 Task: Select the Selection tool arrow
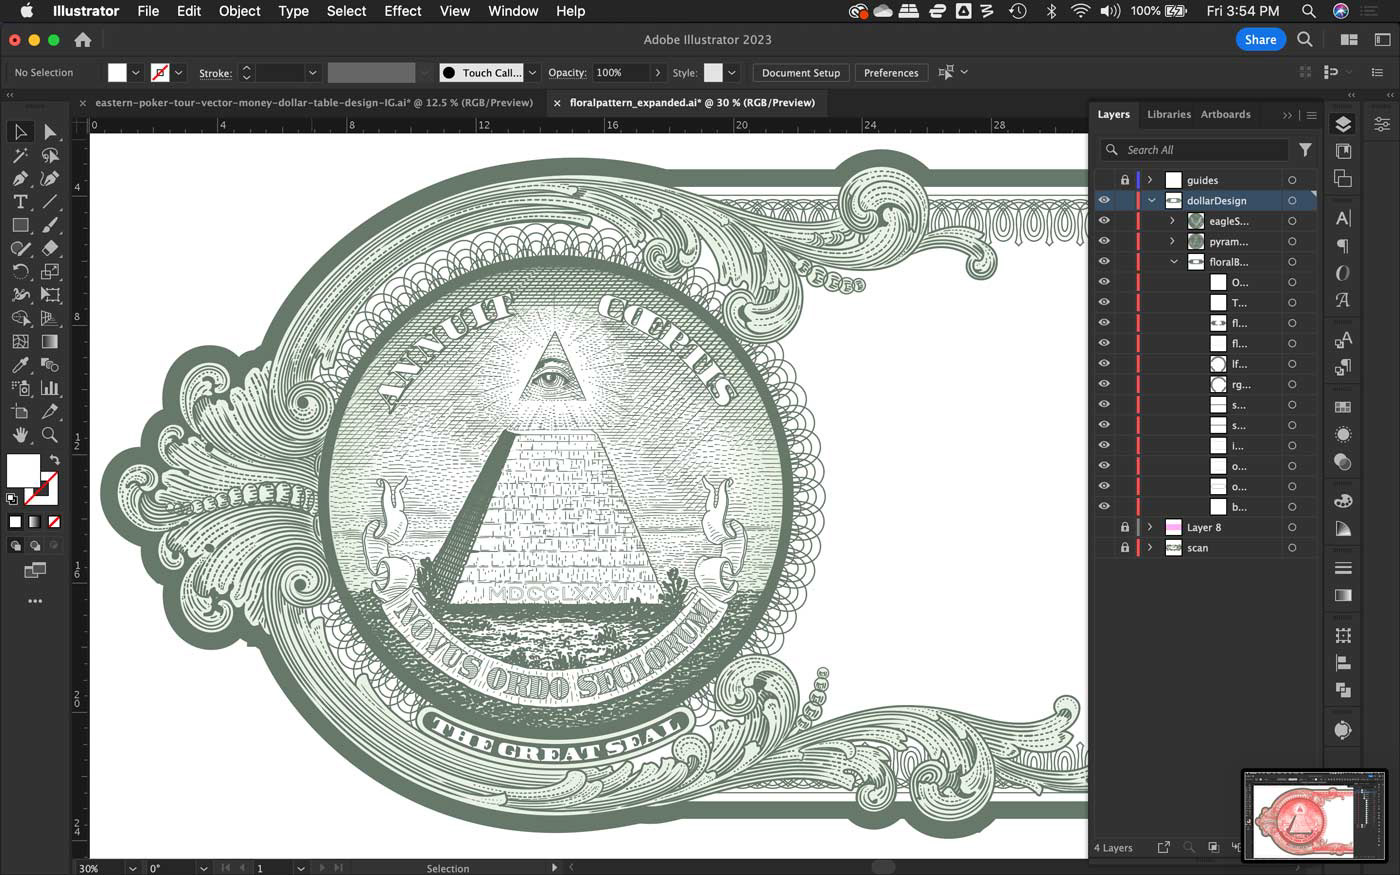[20, 132]
